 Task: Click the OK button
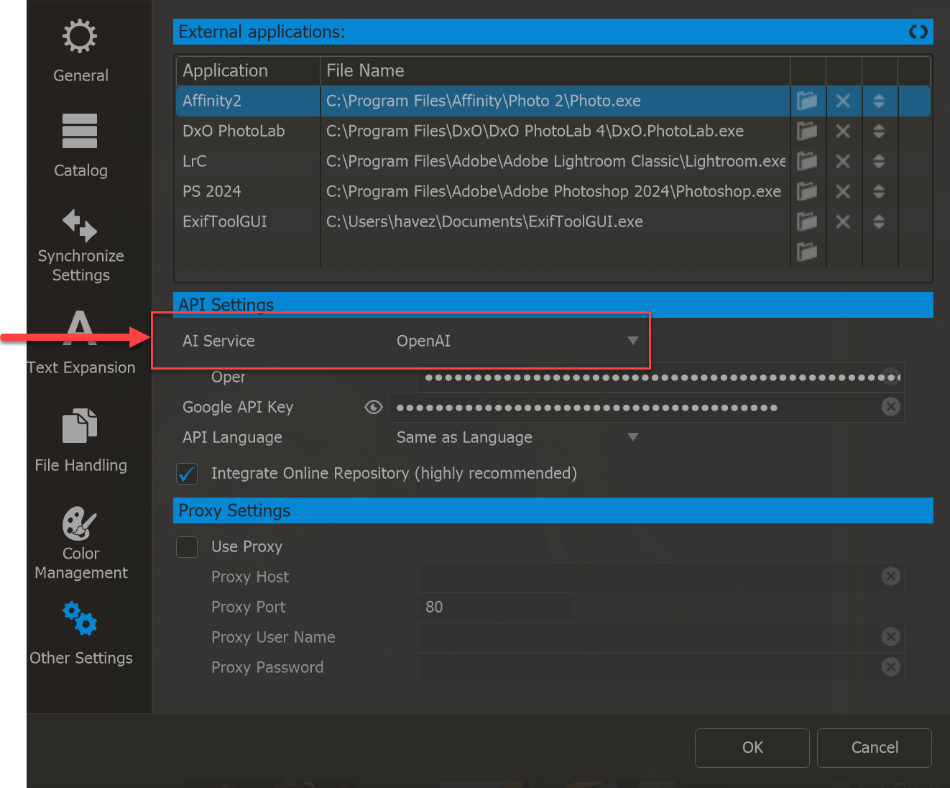[x=752, y=747]
